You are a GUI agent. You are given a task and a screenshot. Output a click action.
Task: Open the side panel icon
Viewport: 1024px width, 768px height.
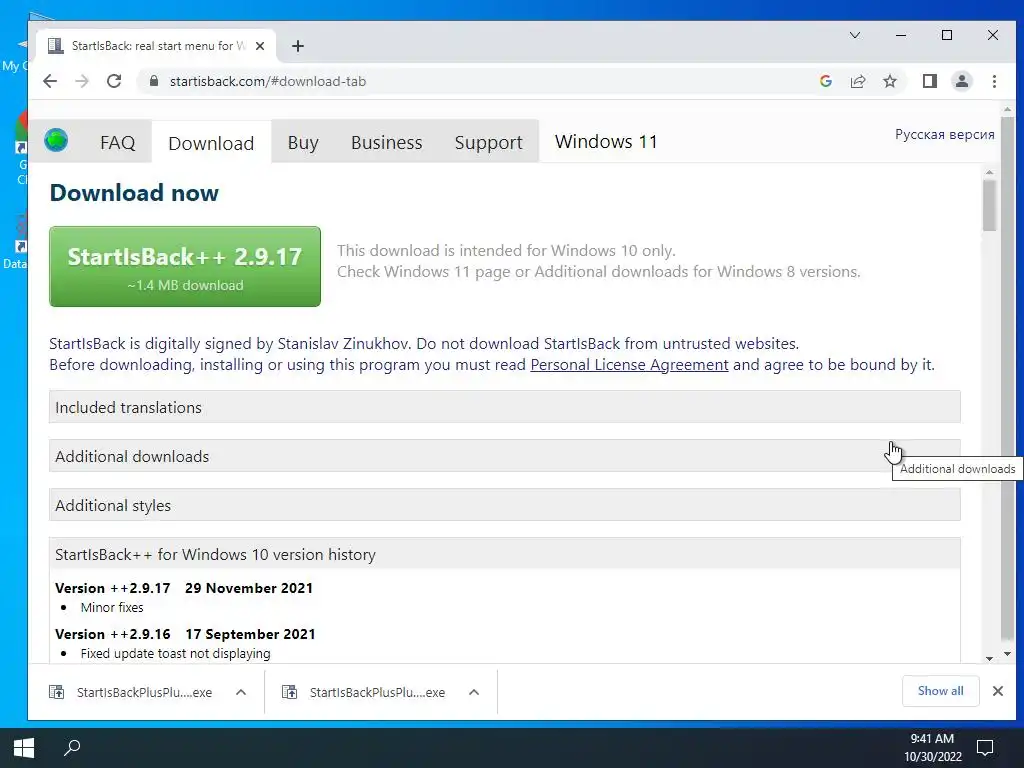click(x=929, y=81)
